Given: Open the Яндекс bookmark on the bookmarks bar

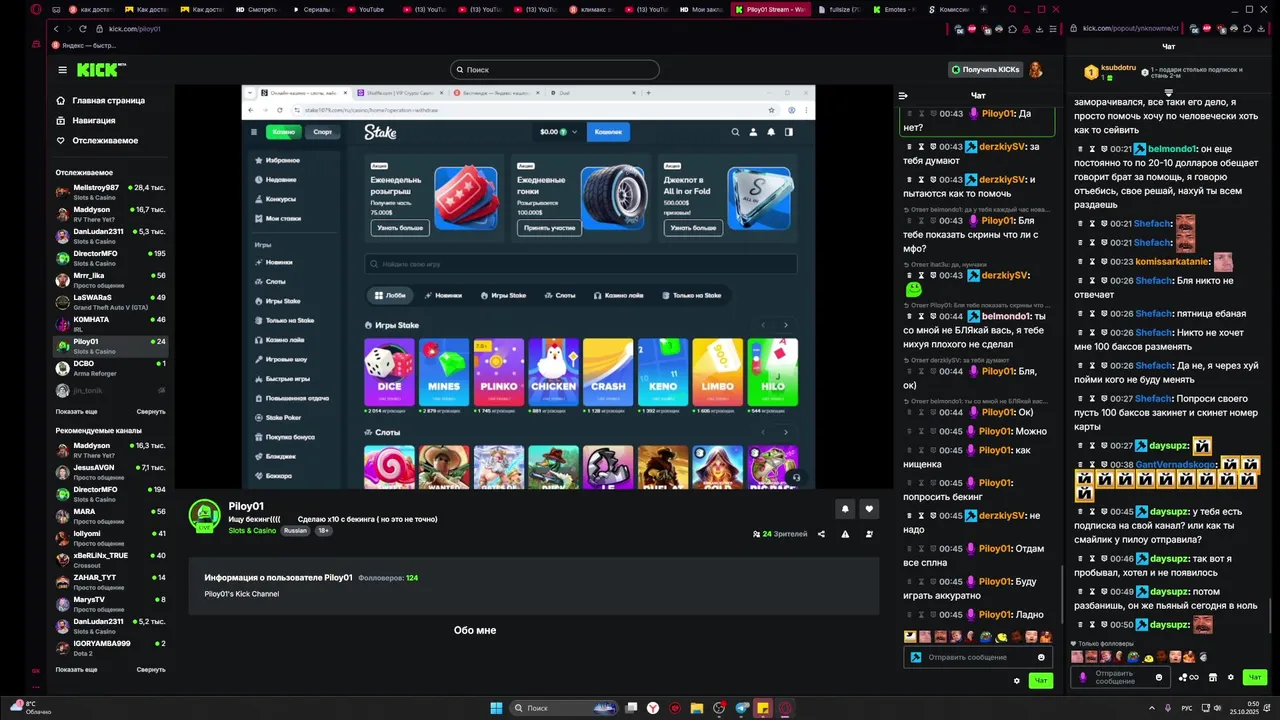Looking at the screenshot, I should pyautogui.click(x=83, y=46).
